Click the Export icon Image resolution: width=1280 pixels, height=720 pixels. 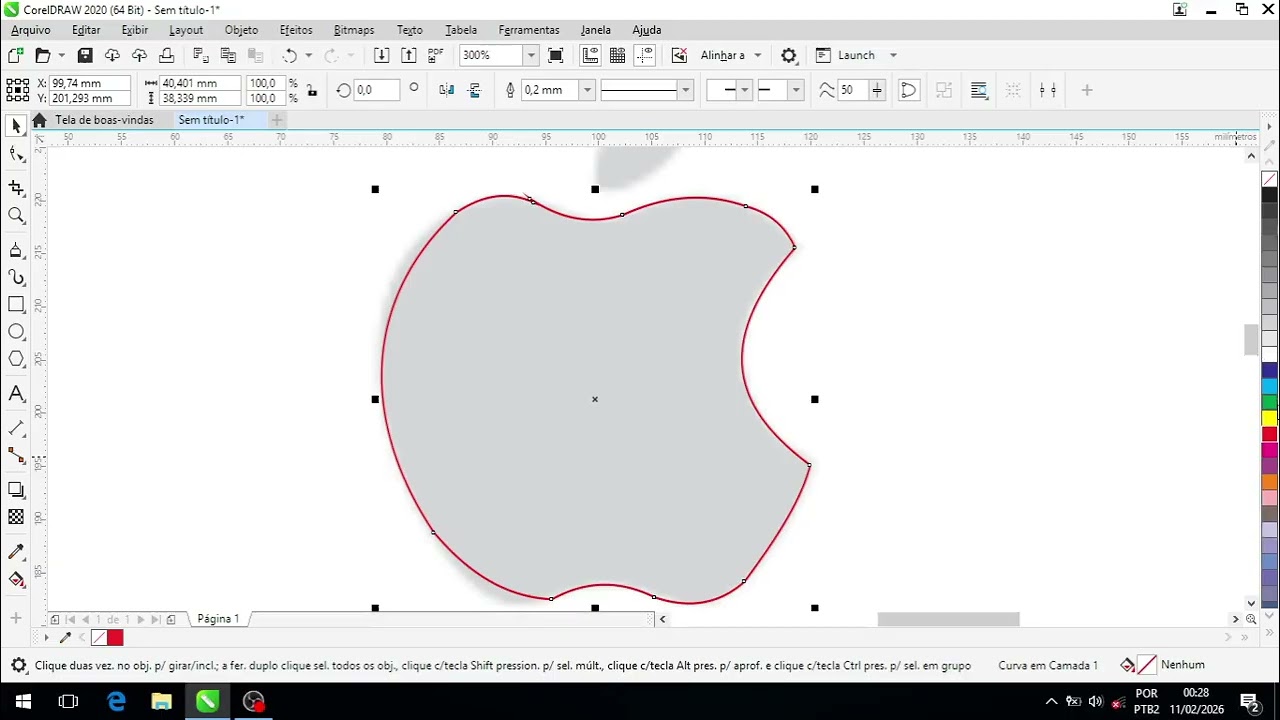tap(408, 55)
